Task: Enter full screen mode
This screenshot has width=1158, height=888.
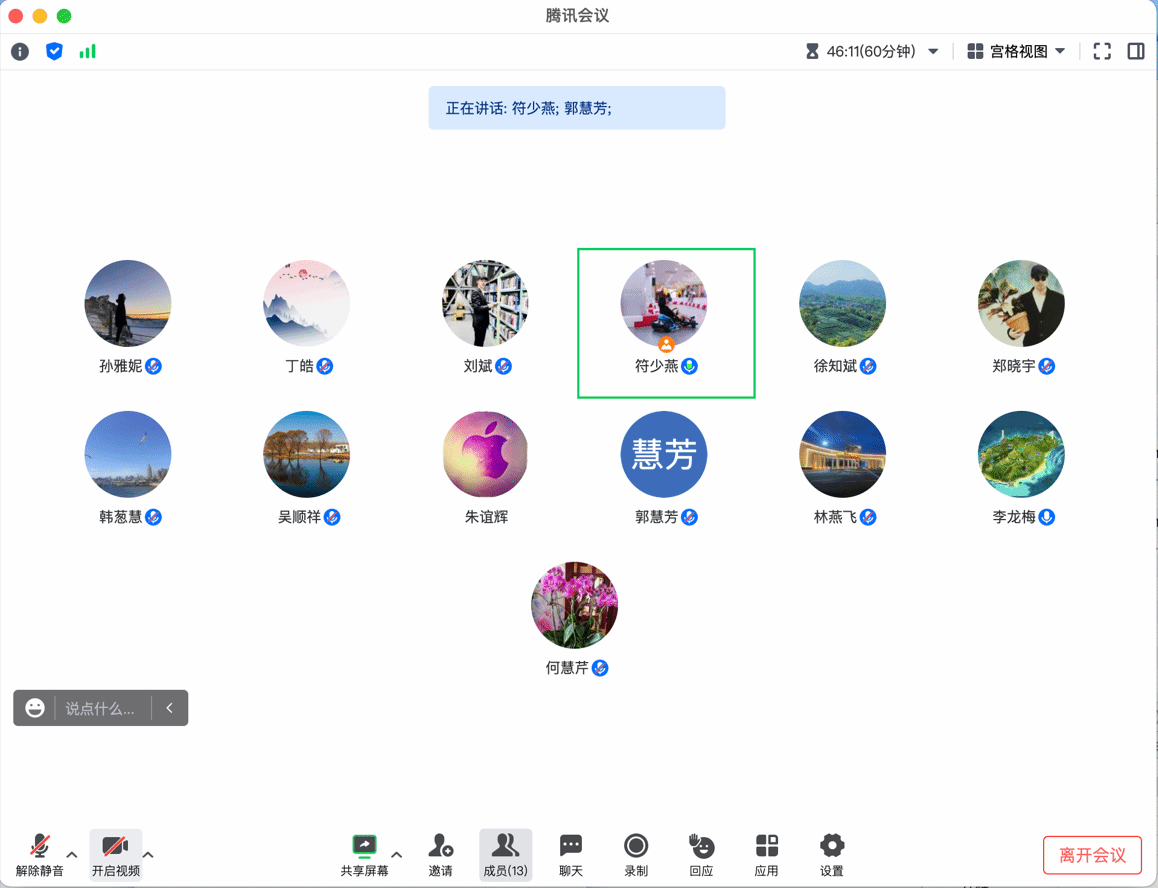Action: [x=1102, y=52]
